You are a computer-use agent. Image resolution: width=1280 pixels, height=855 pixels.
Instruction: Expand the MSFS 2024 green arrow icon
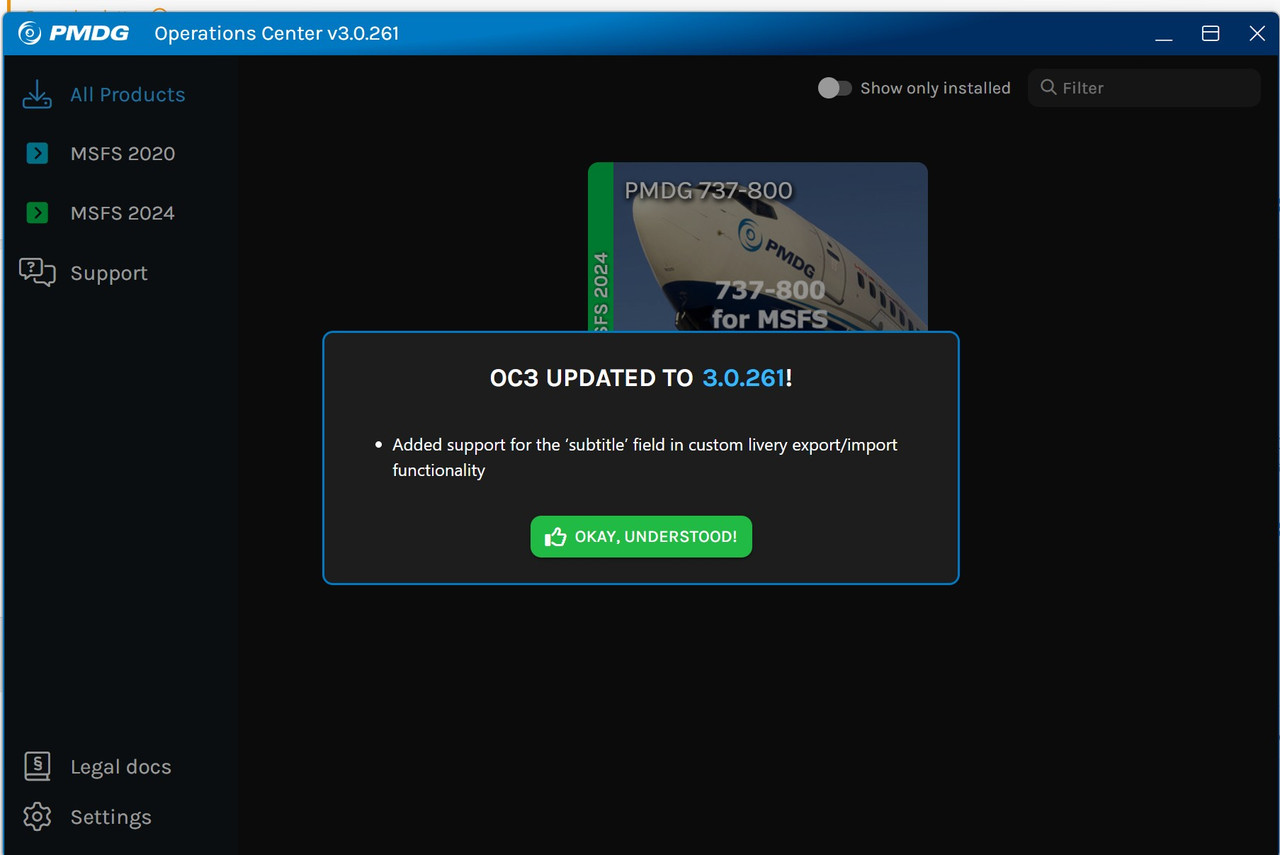(x=37, y=212)
